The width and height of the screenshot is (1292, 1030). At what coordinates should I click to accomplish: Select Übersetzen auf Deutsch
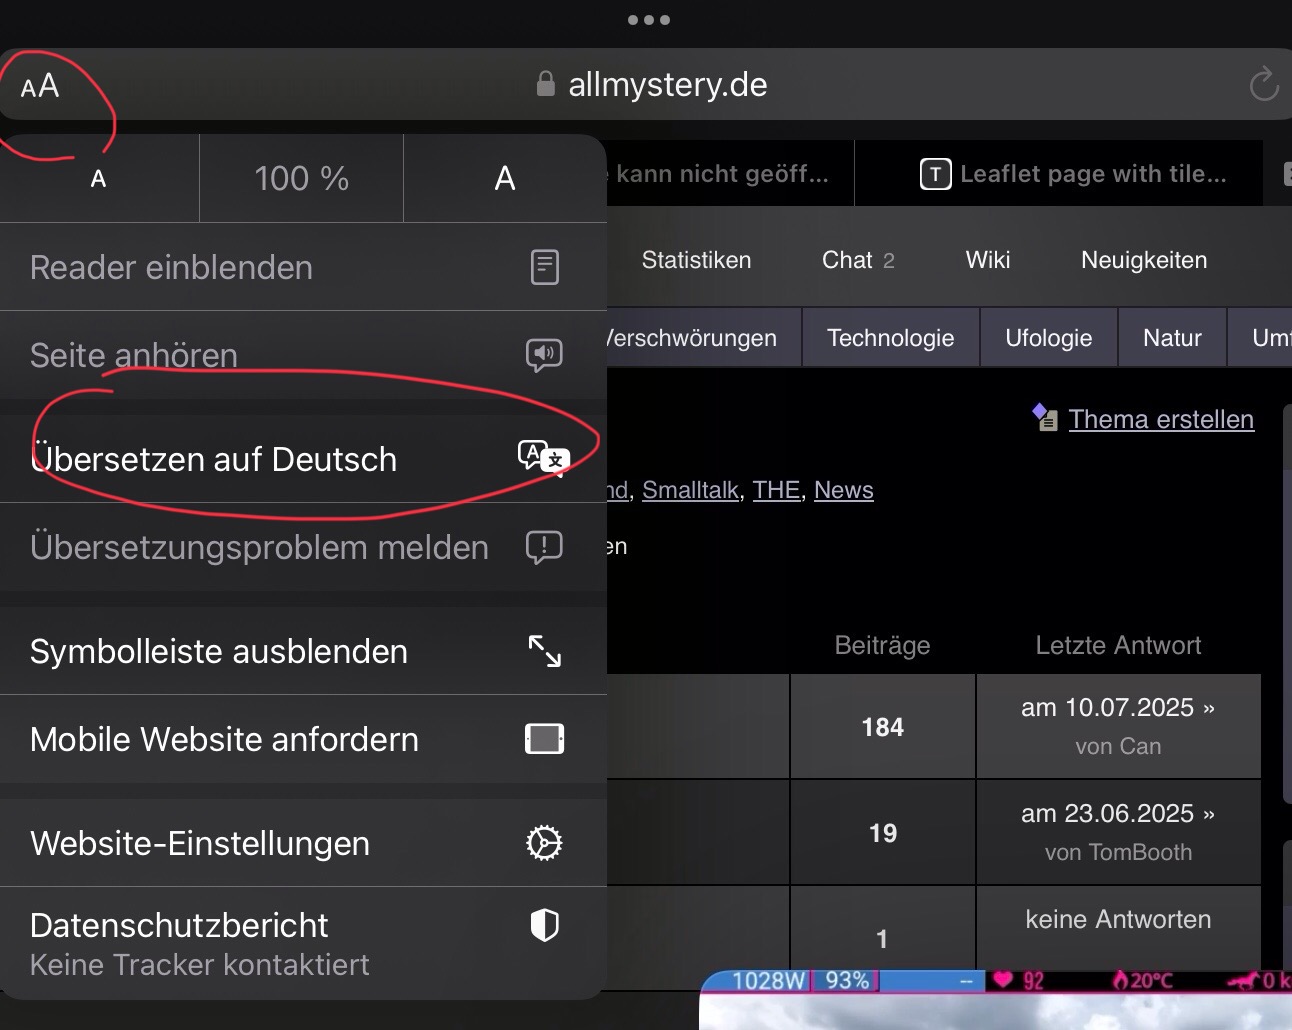(x=303, y=459)
